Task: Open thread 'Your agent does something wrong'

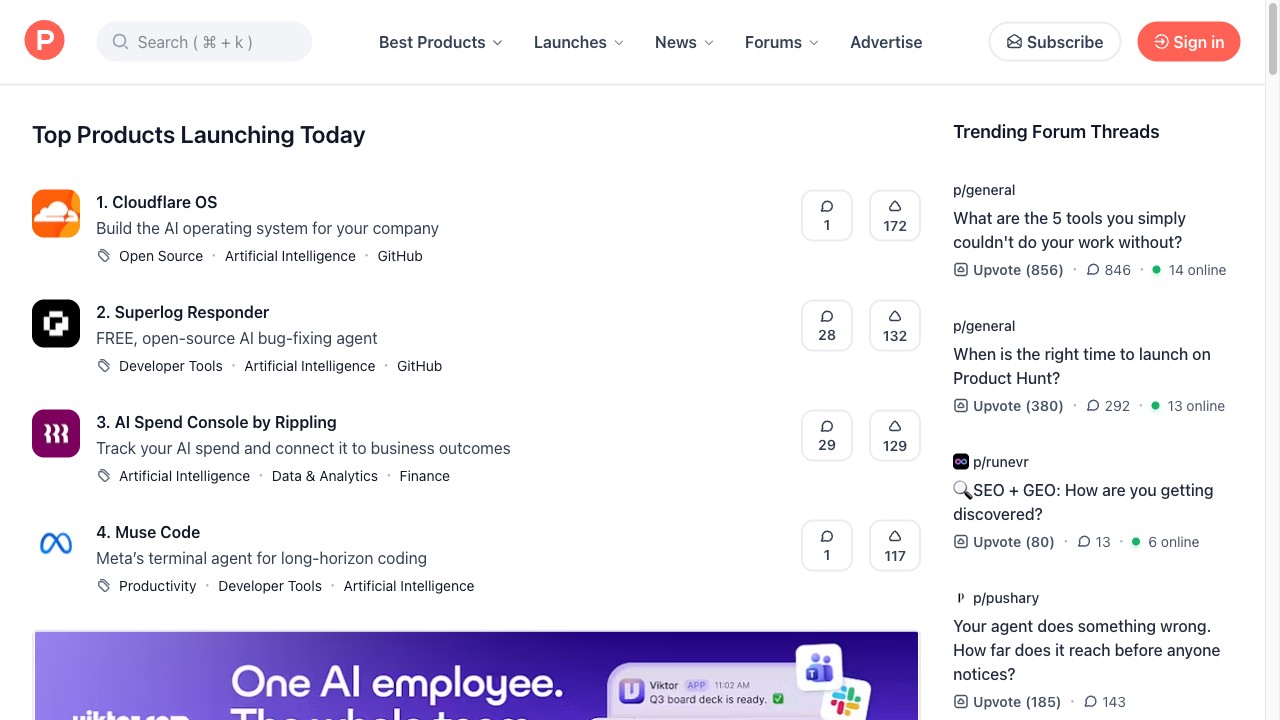Action: click(1086, 650)
